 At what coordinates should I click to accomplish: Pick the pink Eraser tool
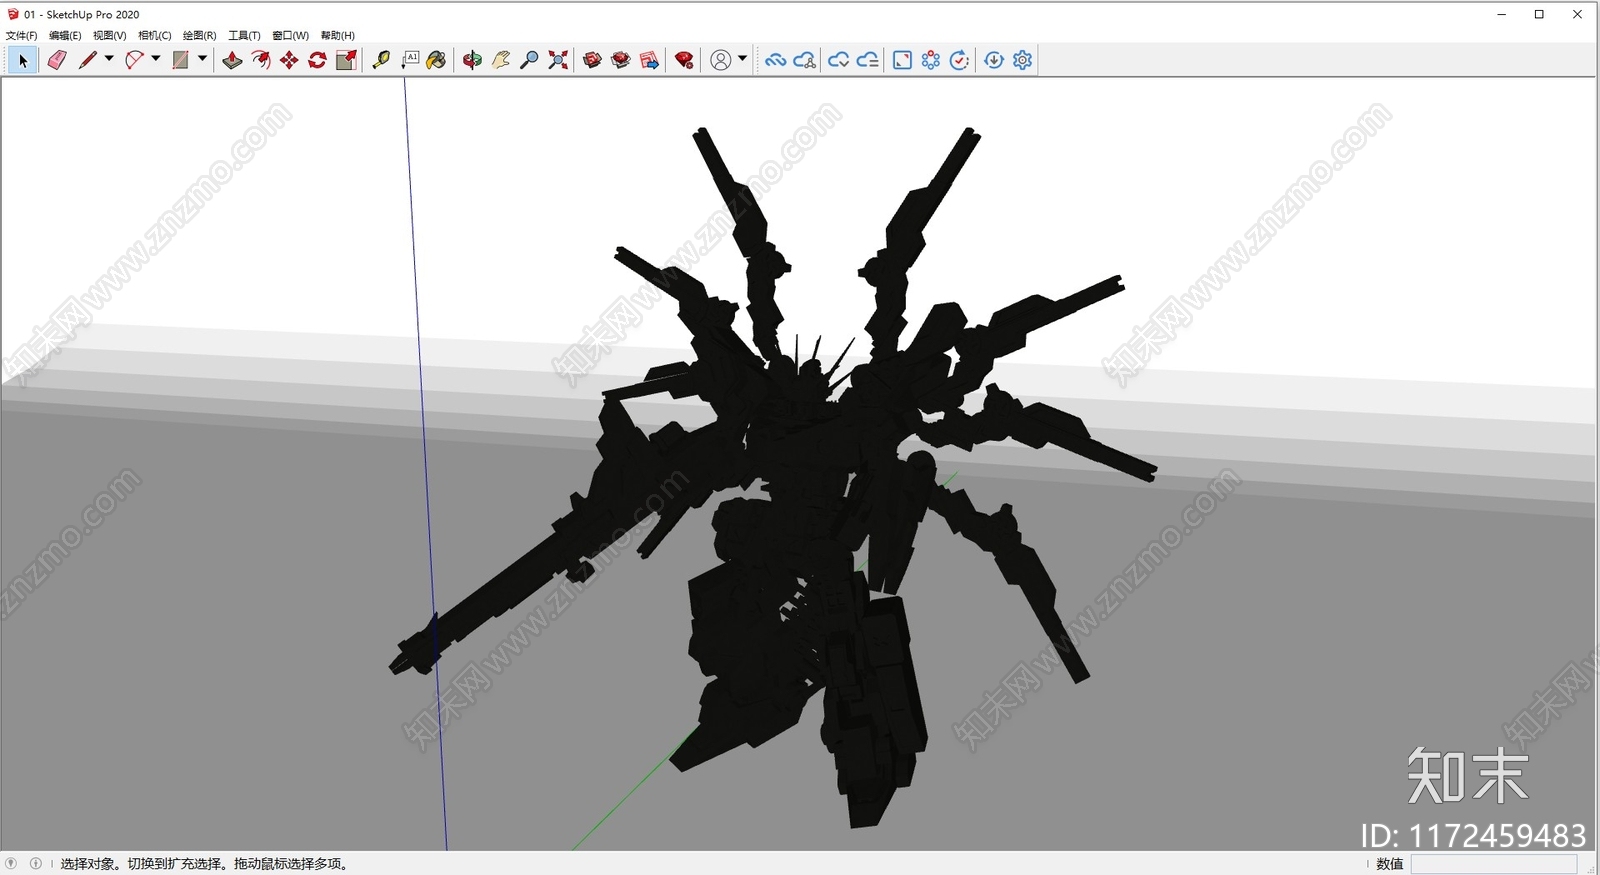[57, 60]
